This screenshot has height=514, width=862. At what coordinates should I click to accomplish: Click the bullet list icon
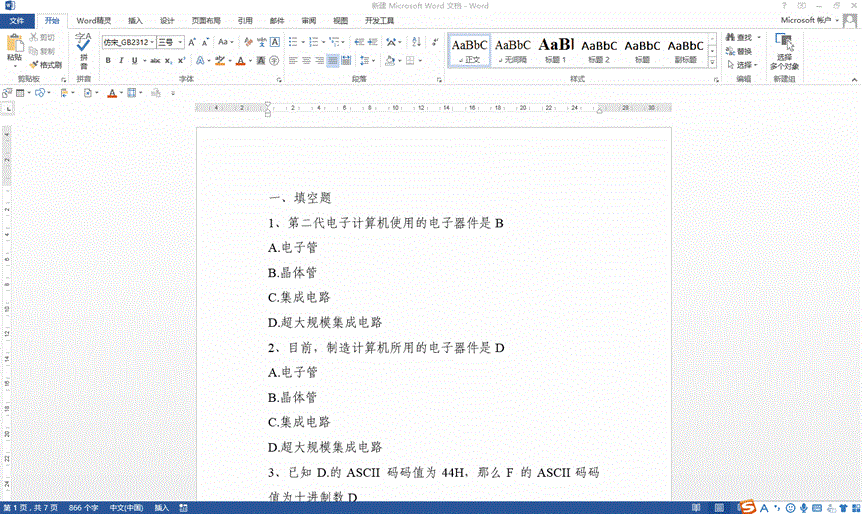pos(293,42)
